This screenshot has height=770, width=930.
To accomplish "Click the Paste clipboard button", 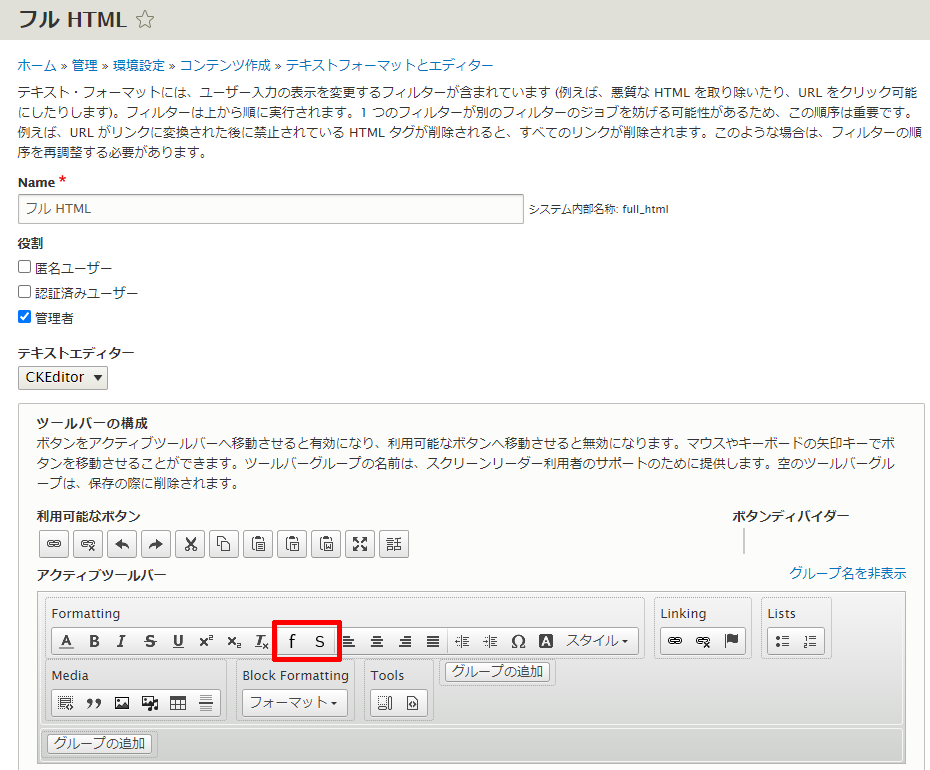I will tap(258, 544).
